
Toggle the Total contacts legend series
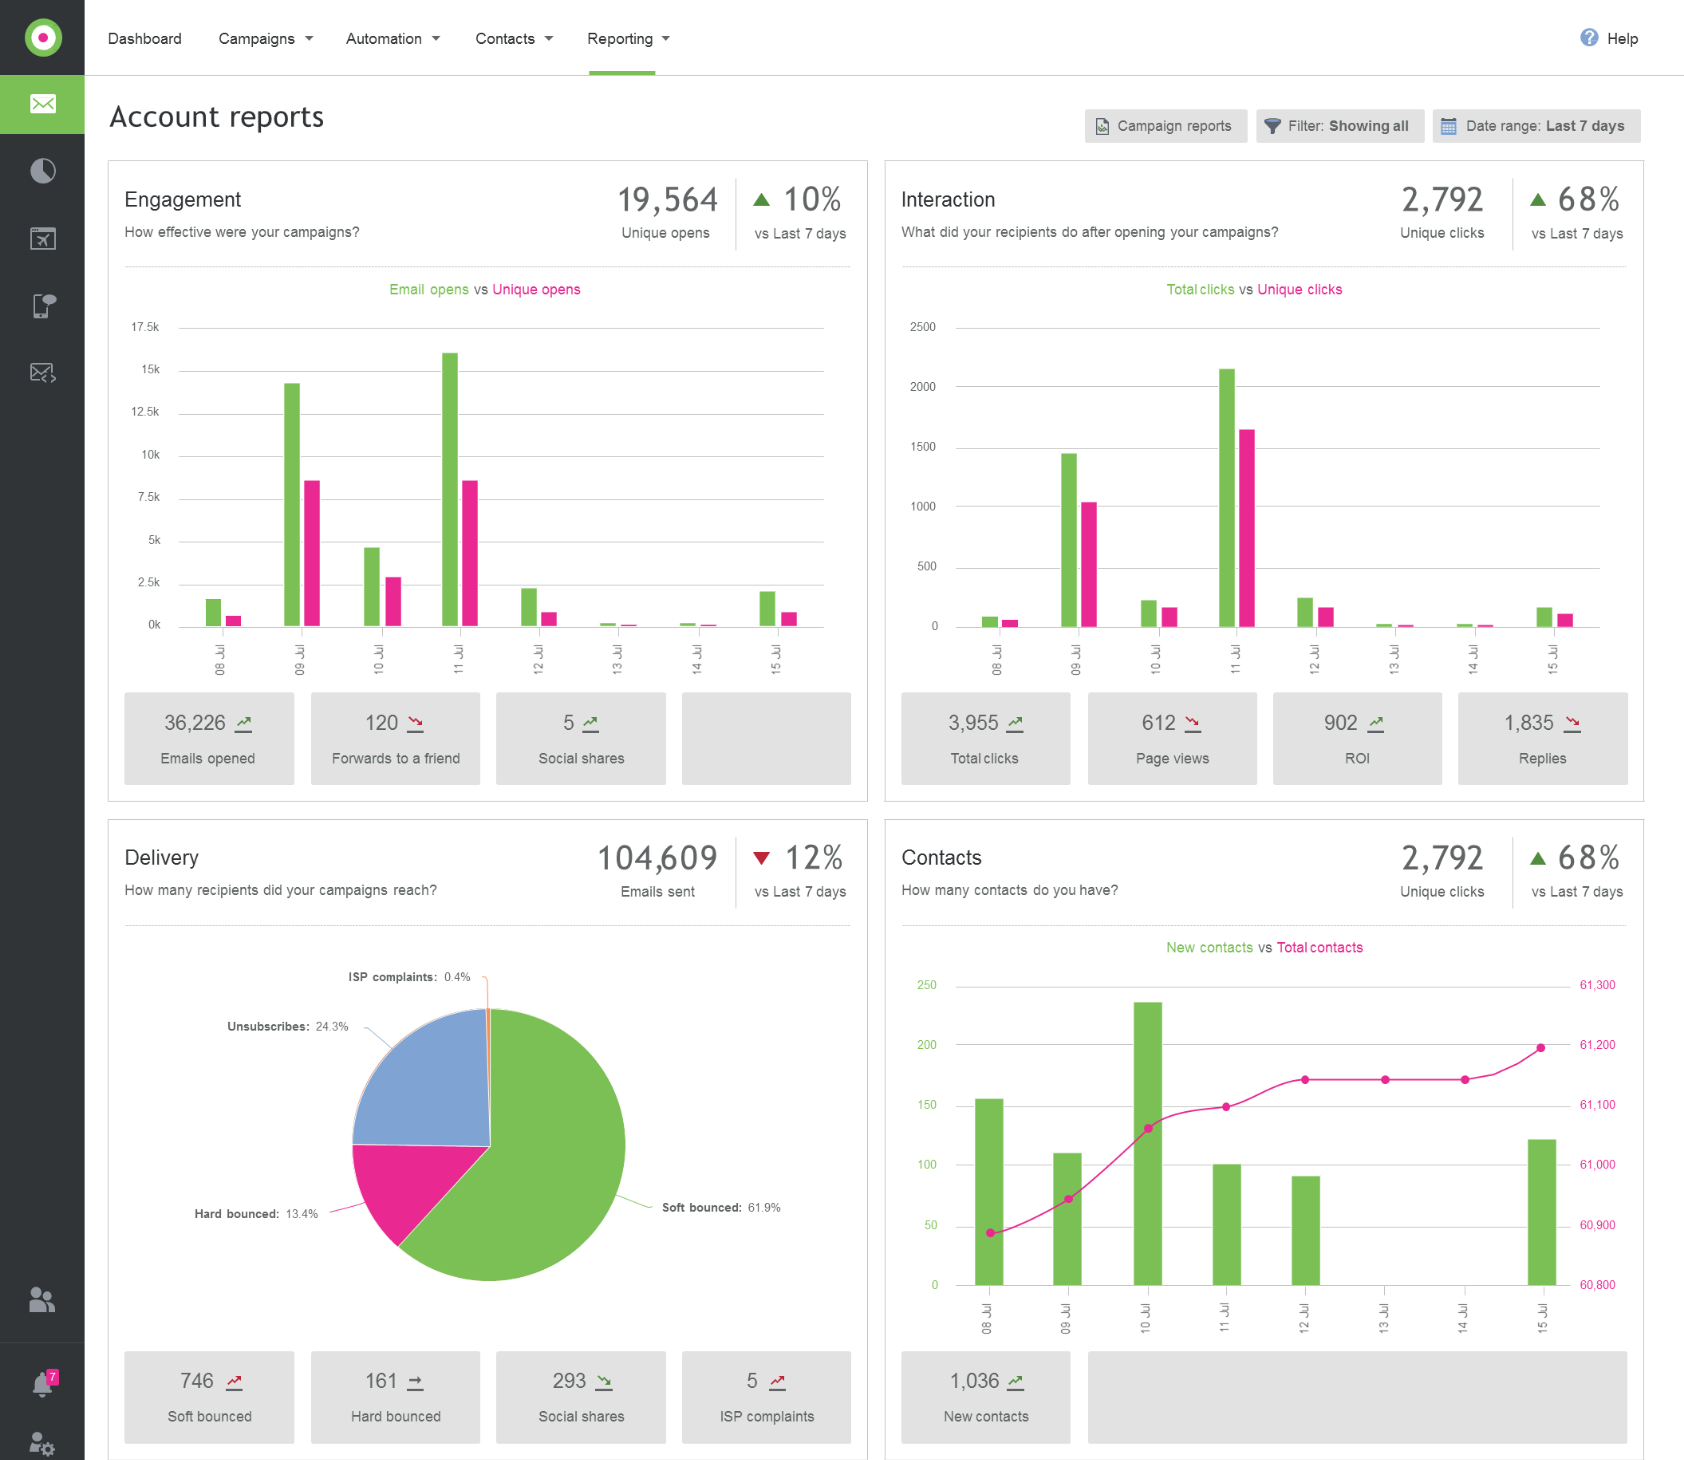(1320, 947)
